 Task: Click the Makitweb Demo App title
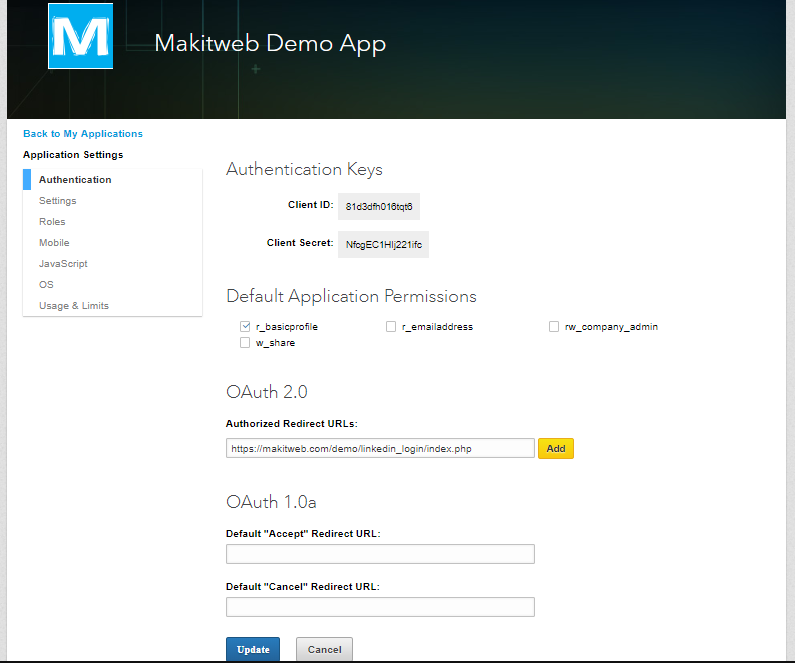tap(270, 44)
